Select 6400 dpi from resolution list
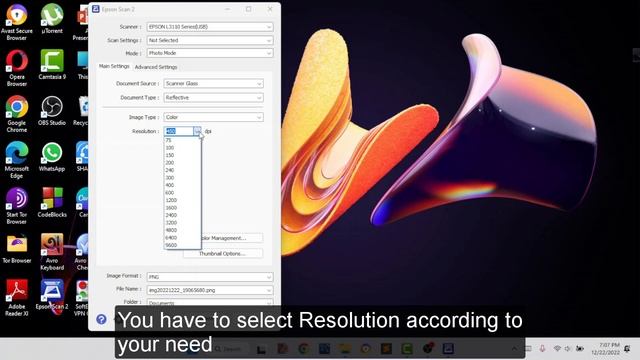The width and height of the screenshot is (640, 360). (x=182, y=238)
